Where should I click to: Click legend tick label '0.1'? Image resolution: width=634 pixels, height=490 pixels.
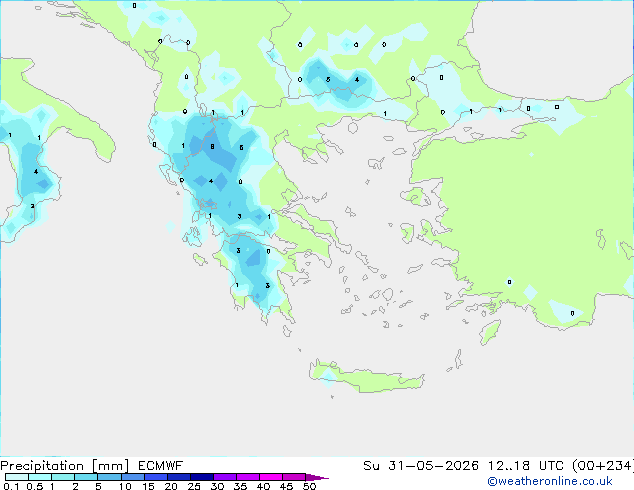pos(11,486)
